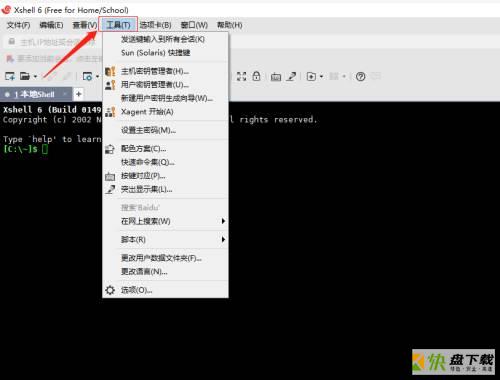
Task: Click the session properties toolbar icon
Action: [87, 76]
